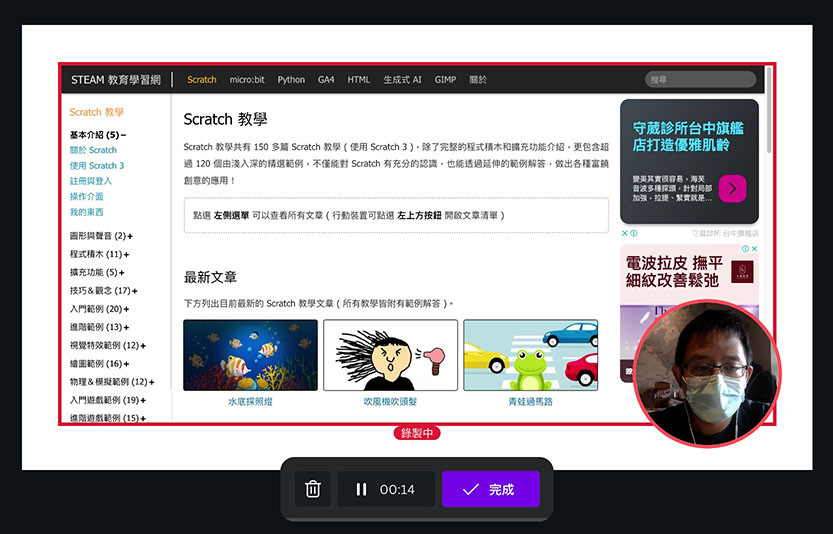Open the GIMP nav item

click(445, 80)
